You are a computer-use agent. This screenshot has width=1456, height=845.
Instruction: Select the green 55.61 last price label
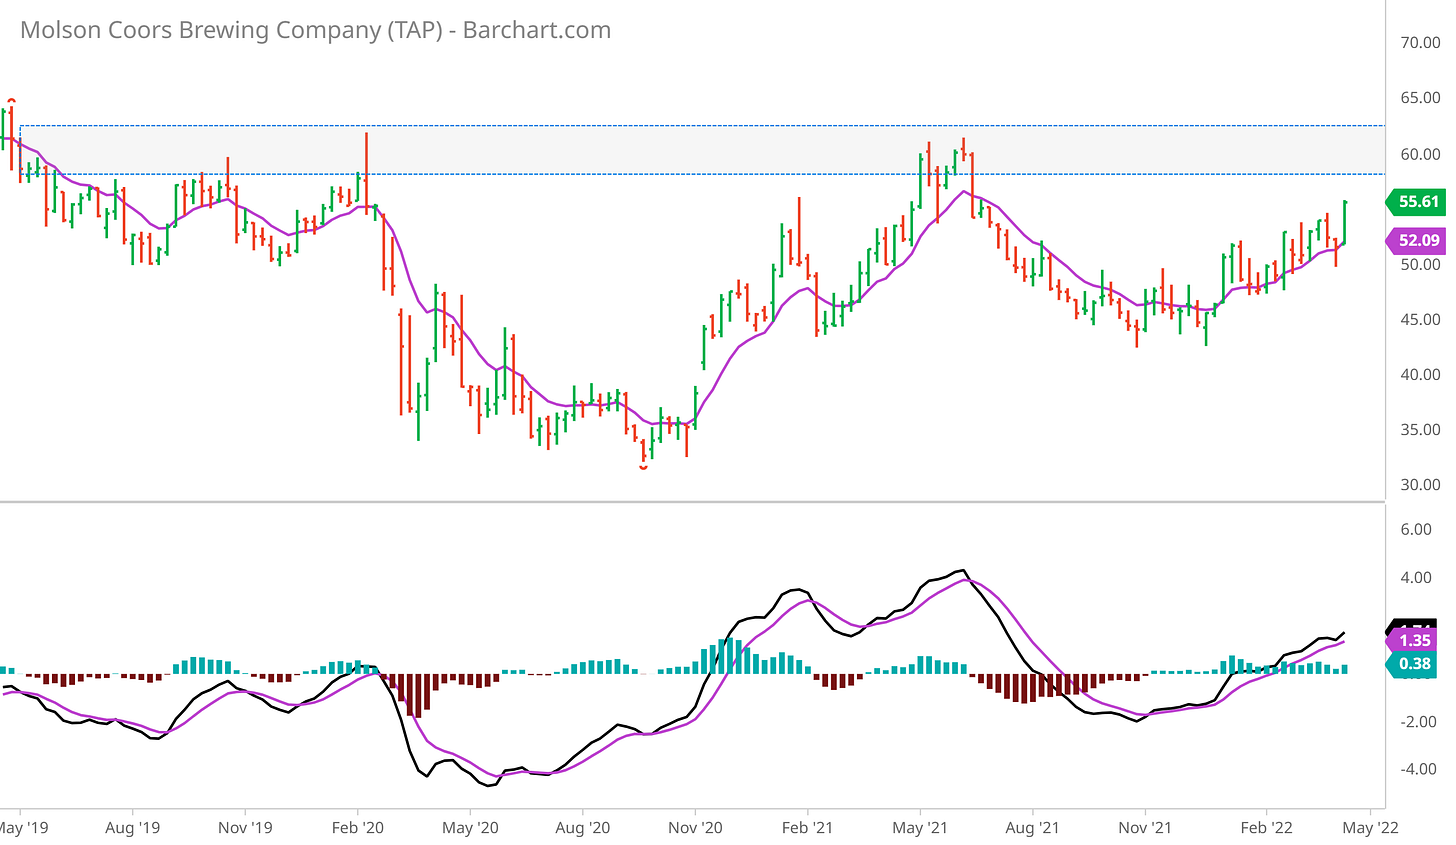click(1416, 202)
